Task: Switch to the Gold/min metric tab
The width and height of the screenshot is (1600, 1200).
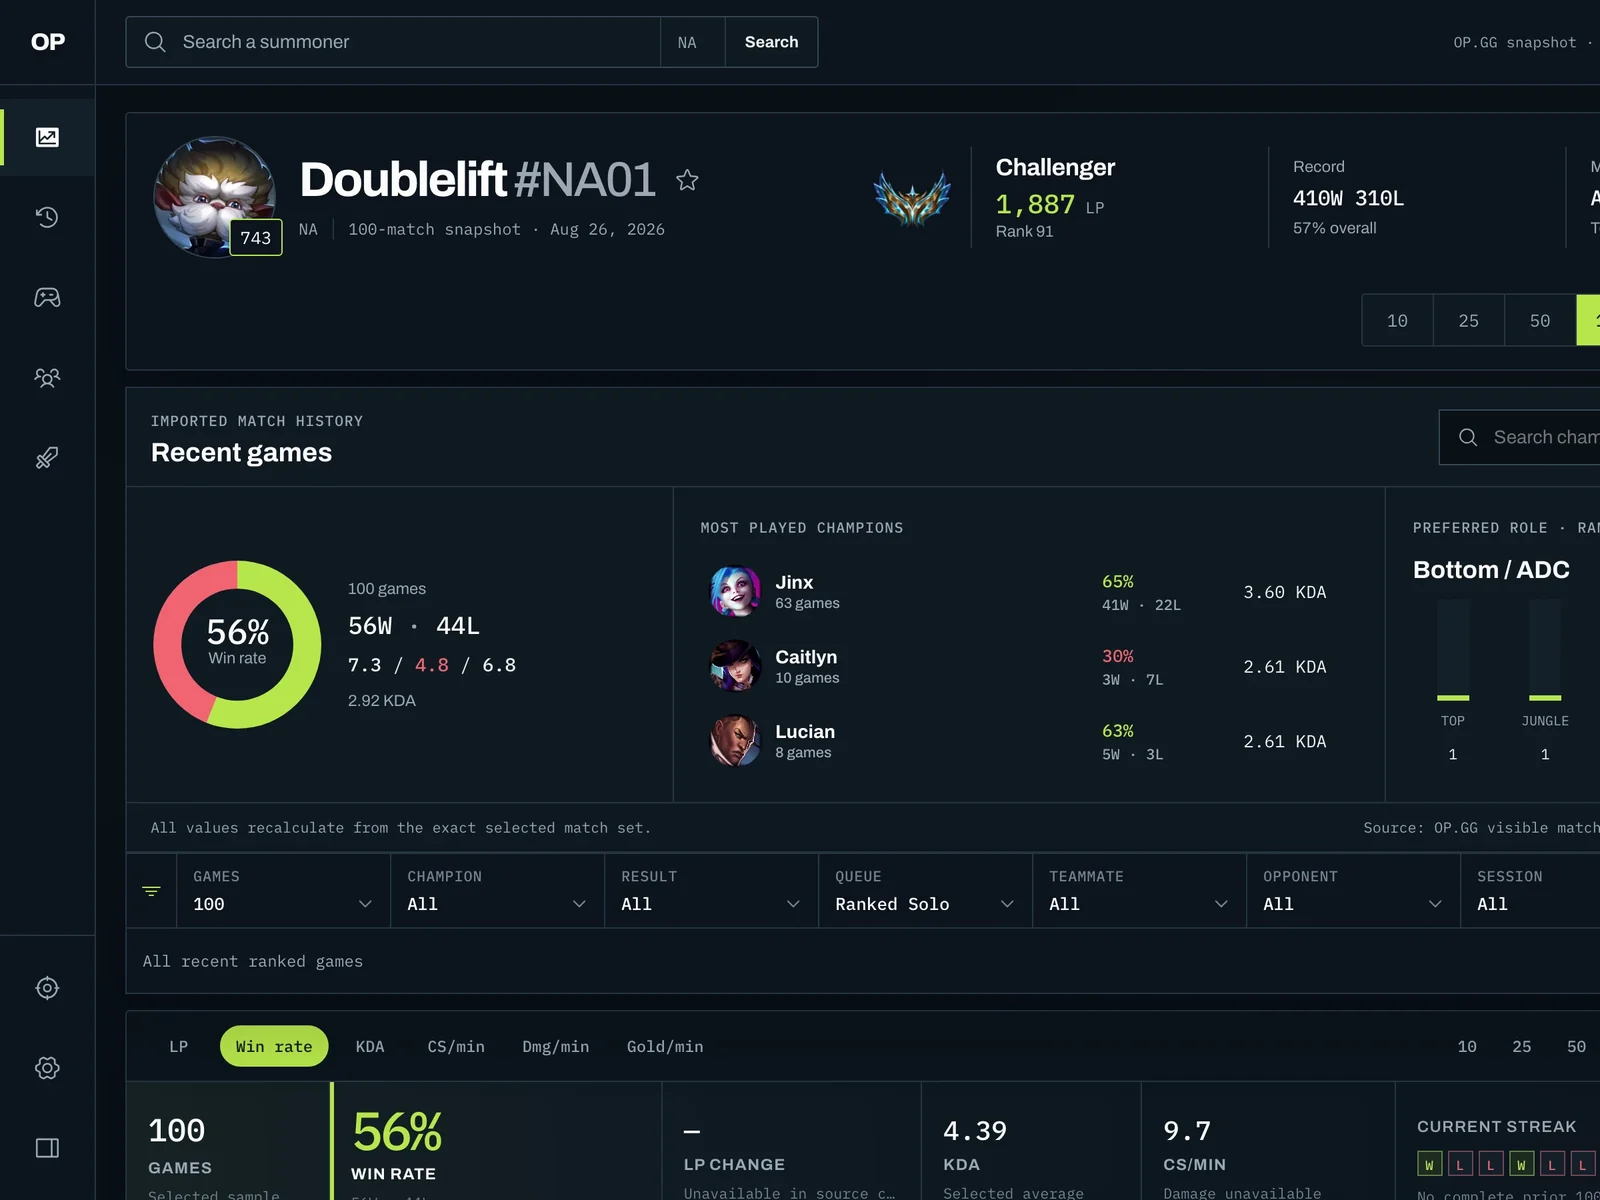Action: 665,1047
